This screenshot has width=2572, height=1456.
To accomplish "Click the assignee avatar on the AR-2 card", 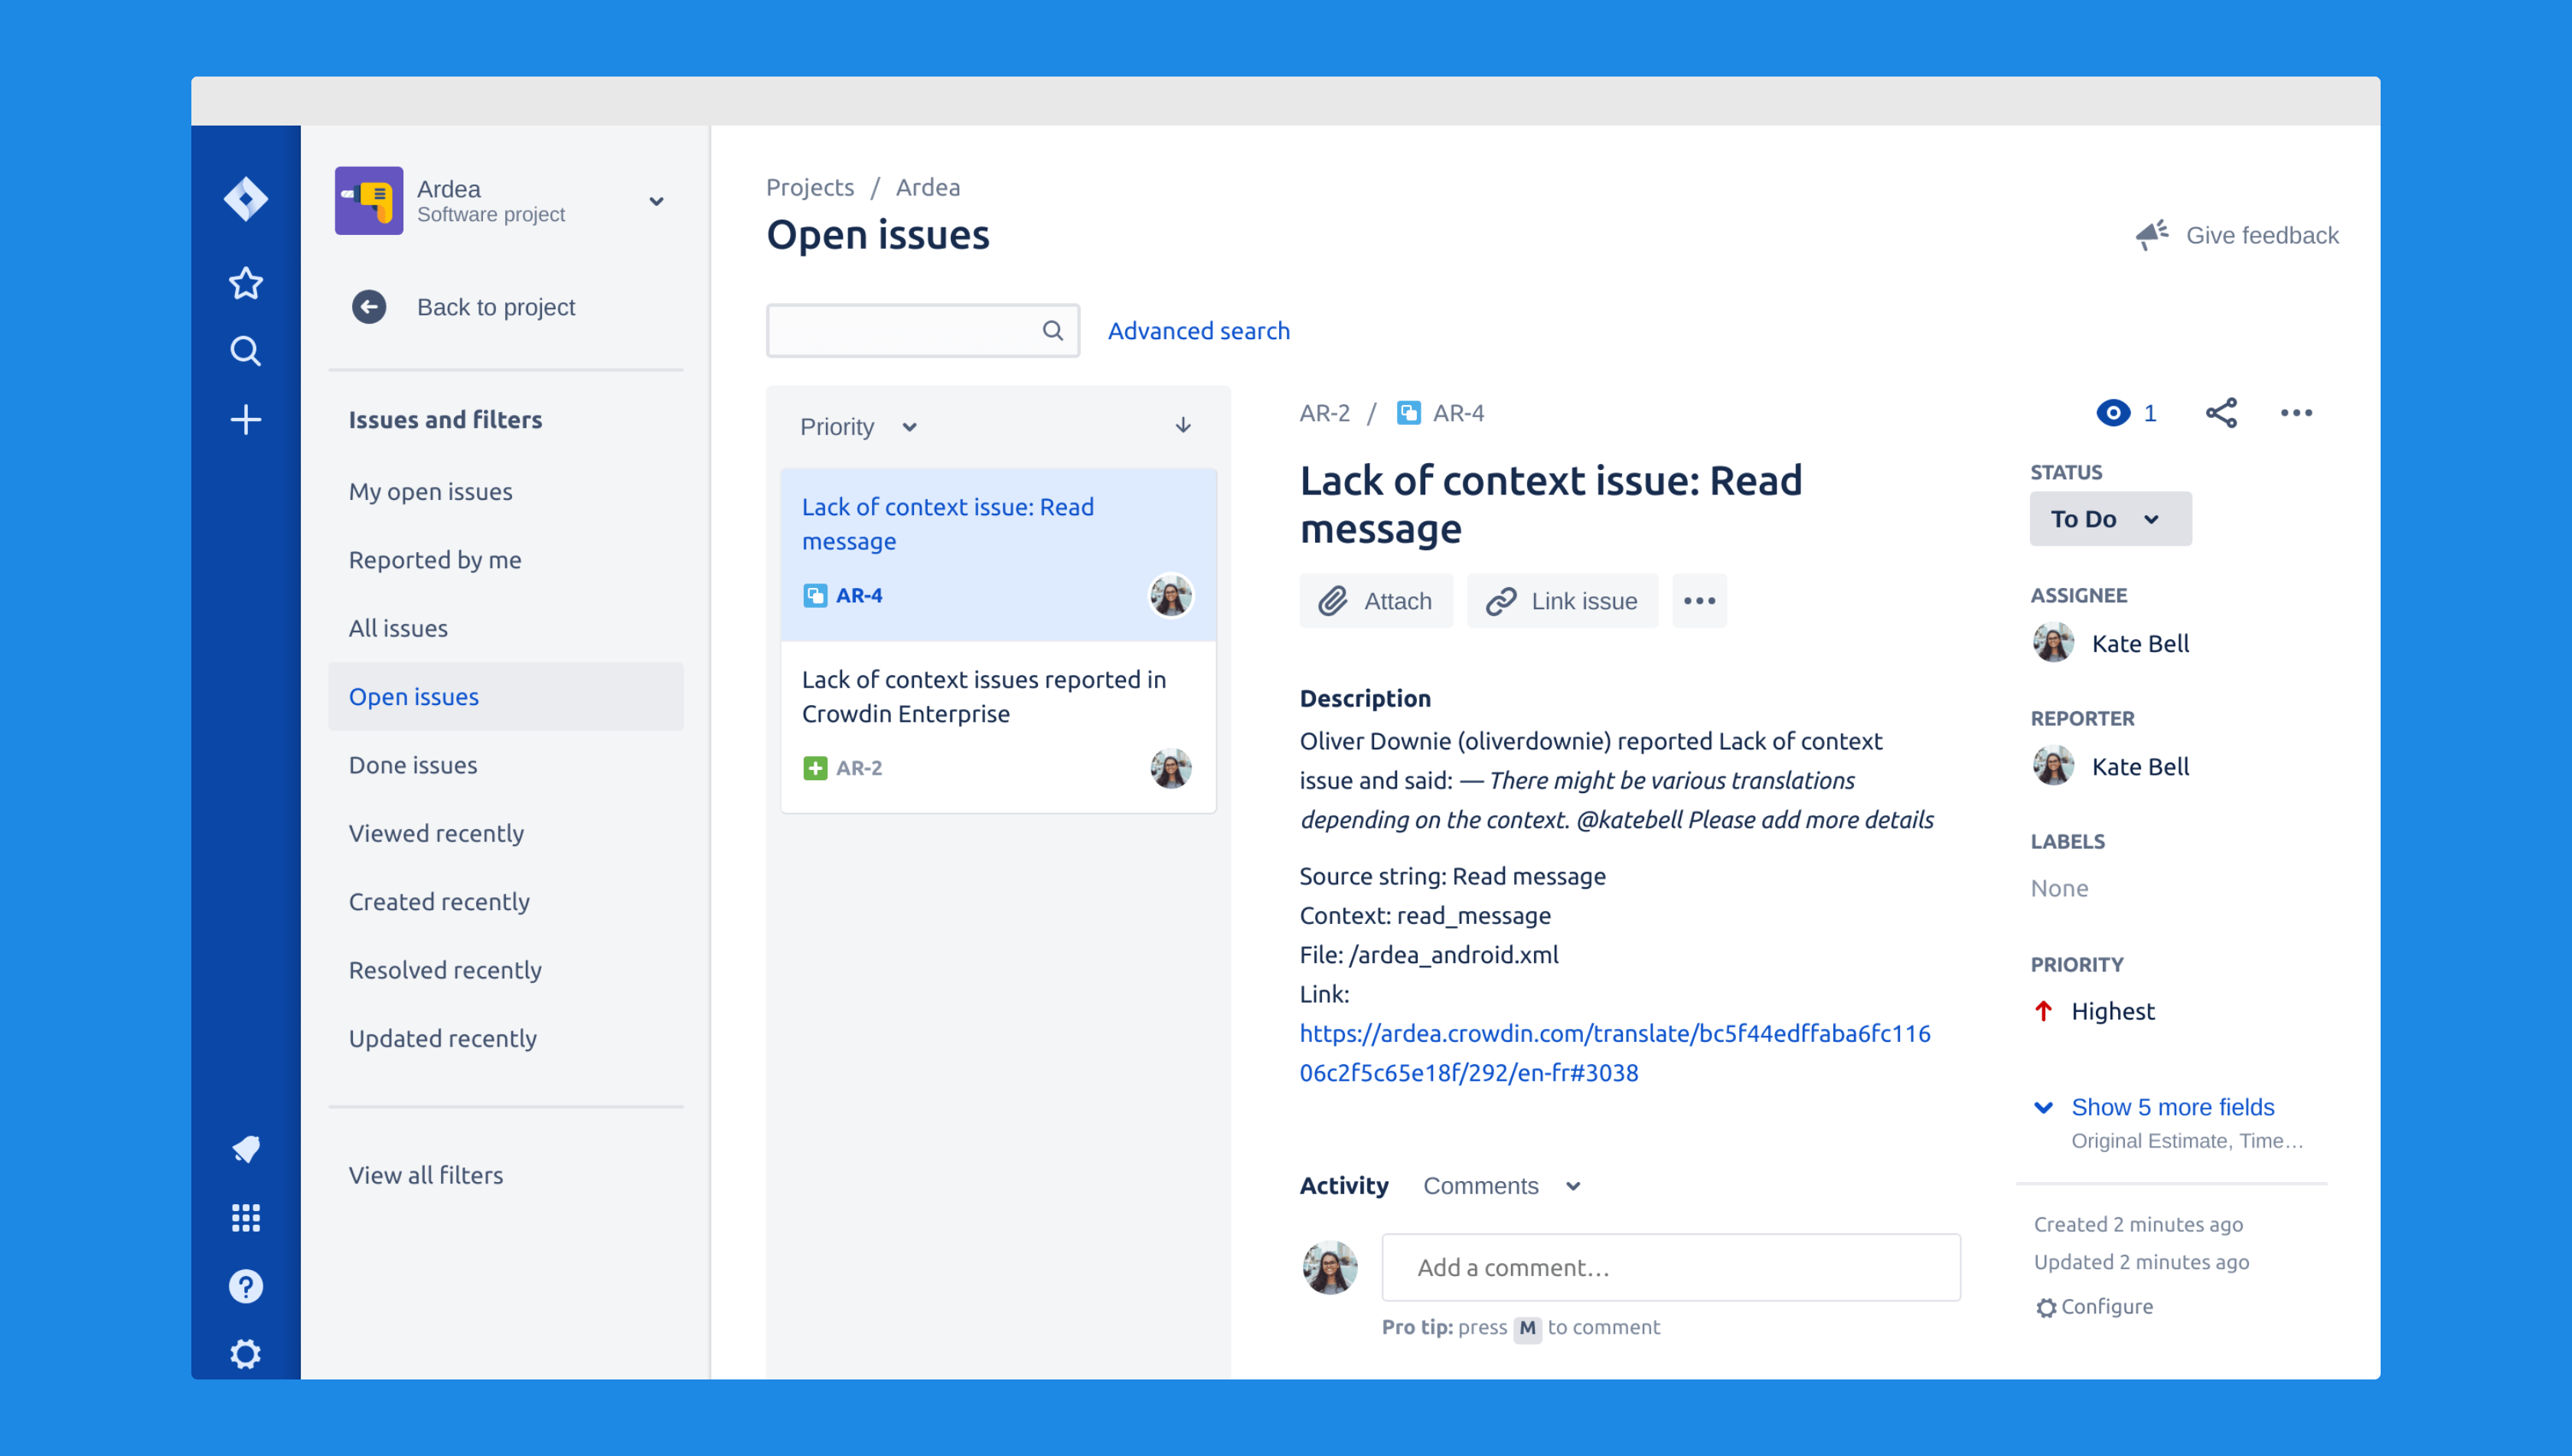I will [1170, 768].
